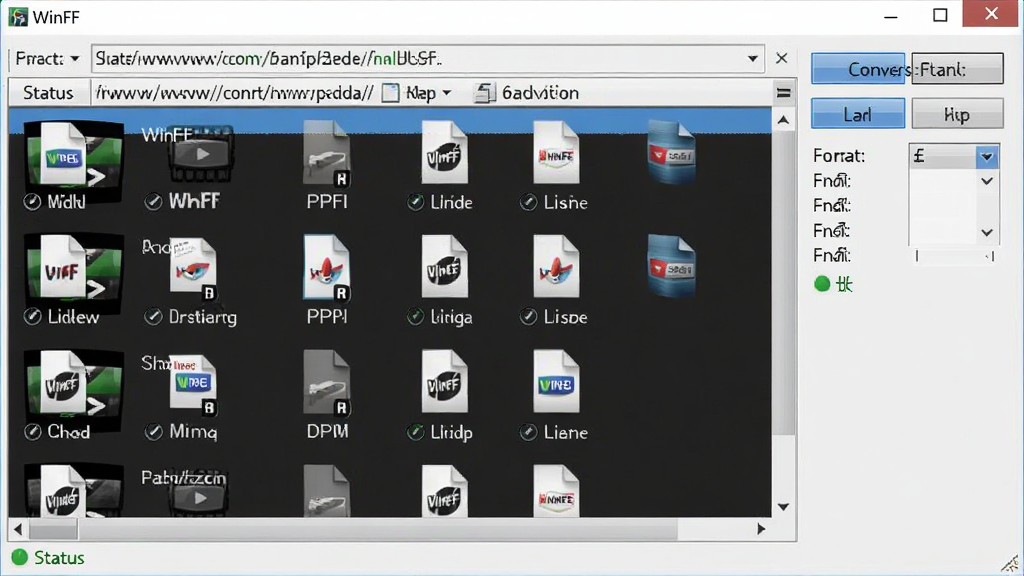This screenshot has height=576, width=1024.
Task: Toggle the checkmark beside Mimq
Action: (153, 432)
